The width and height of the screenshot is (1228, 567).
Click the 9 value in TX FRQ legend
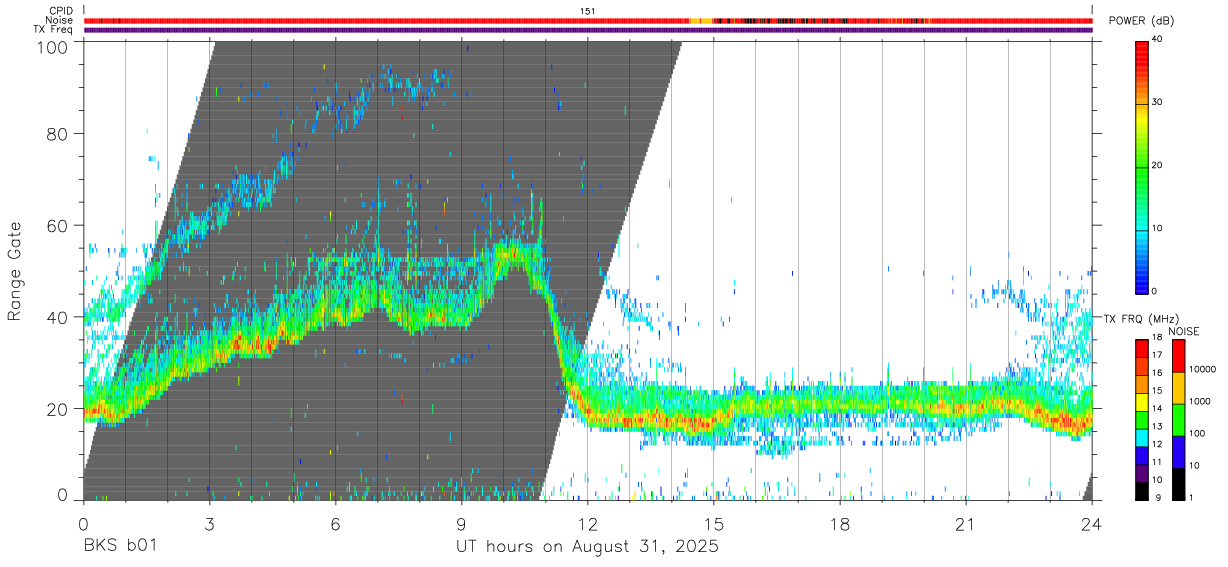tap(1158, 497)
